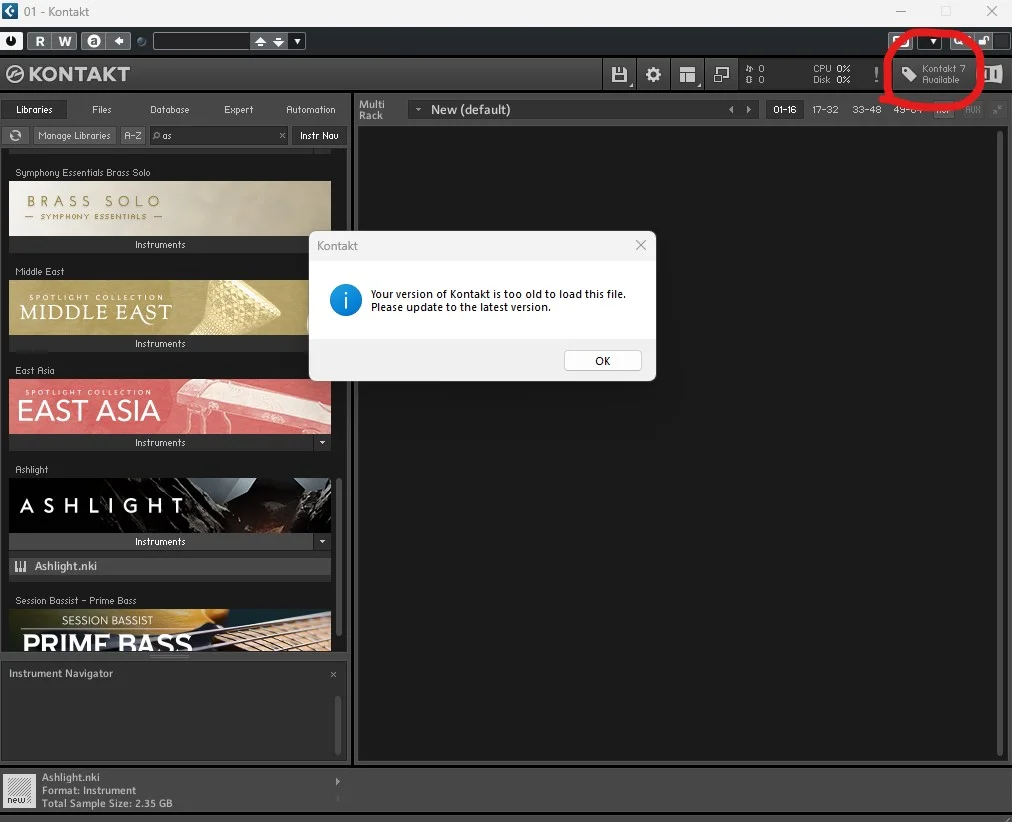Switch to Database tab
Image resolution: width=1012 pixels, height=822 pixels.
(x=170, y=110)
